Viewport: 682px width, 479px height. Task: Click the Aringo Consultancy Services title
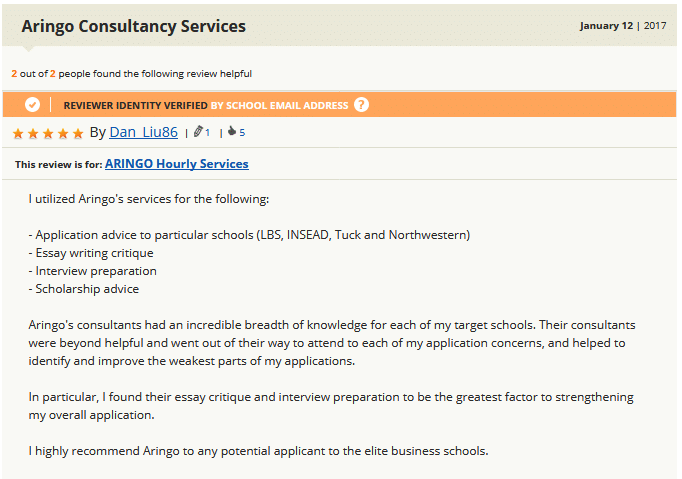[x=134, y=26]
